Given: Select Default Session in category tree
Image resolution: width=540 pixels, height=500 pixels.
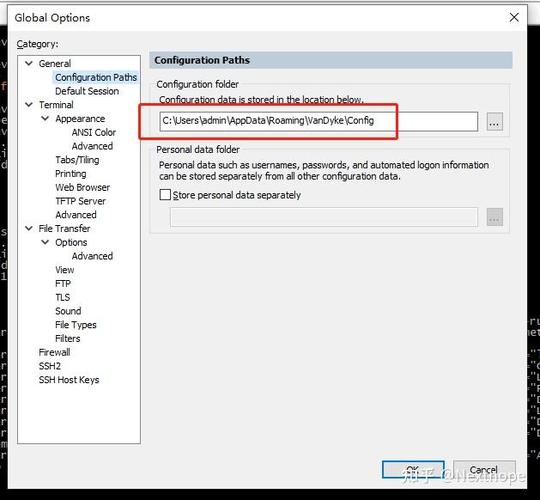Looking at the screenshot, I should coord(87,91).
